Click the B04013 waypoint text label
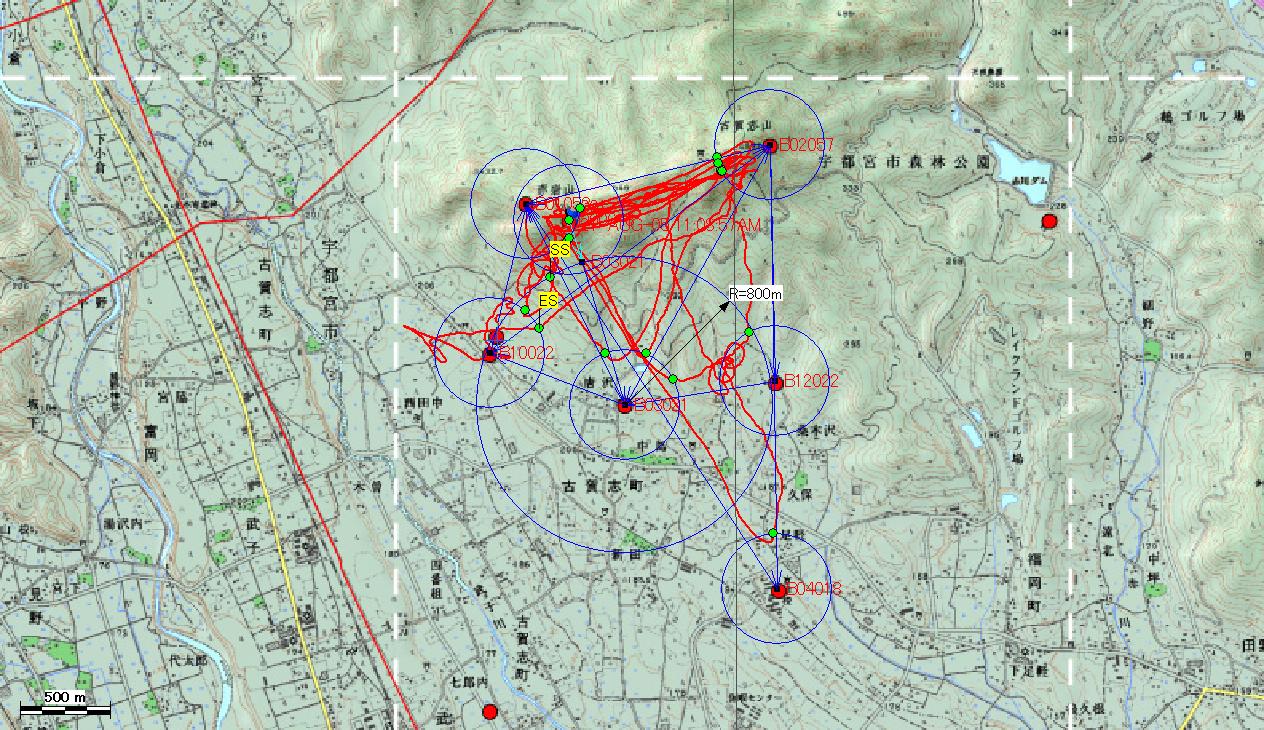1264x730 pixels. [x=814, y=589]
